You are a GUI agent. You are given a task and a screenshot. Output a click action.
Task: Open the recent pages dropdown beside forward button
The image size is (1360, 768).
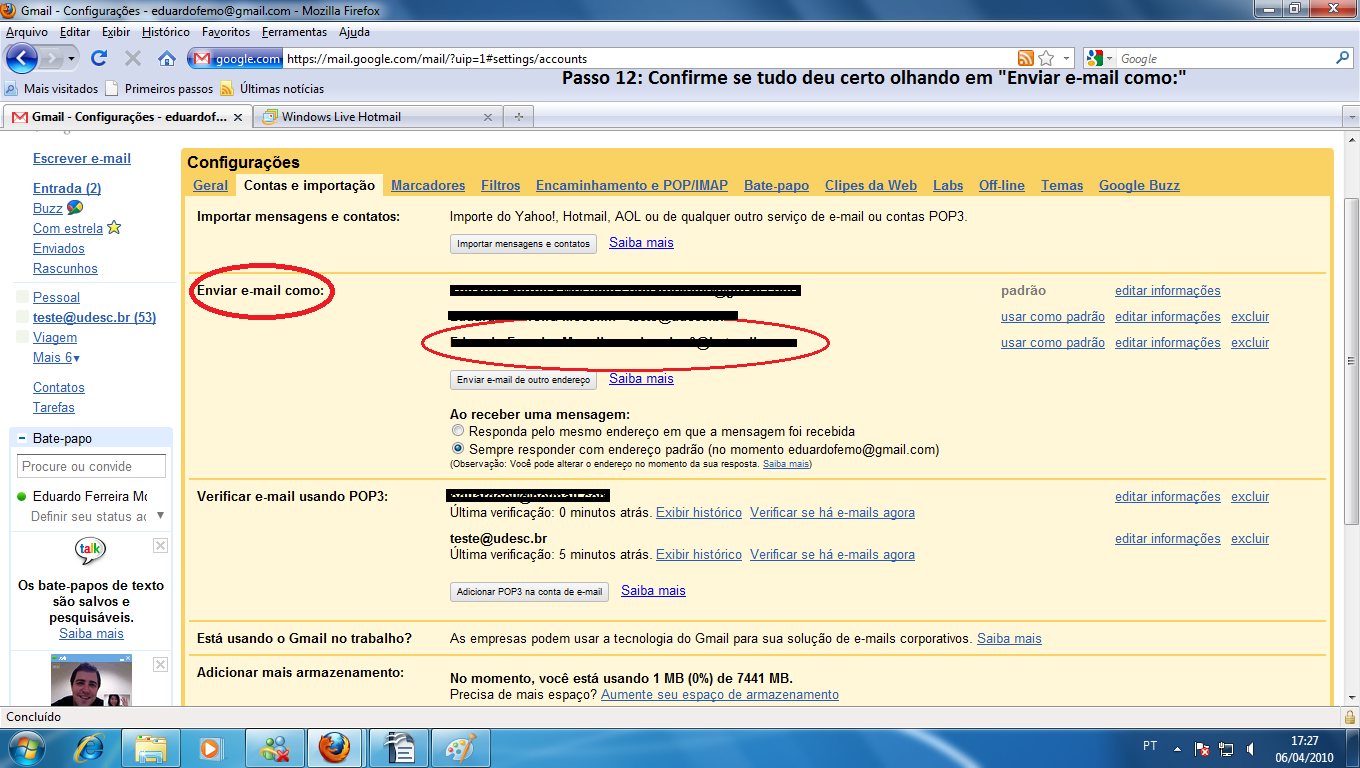coord(72,58)
